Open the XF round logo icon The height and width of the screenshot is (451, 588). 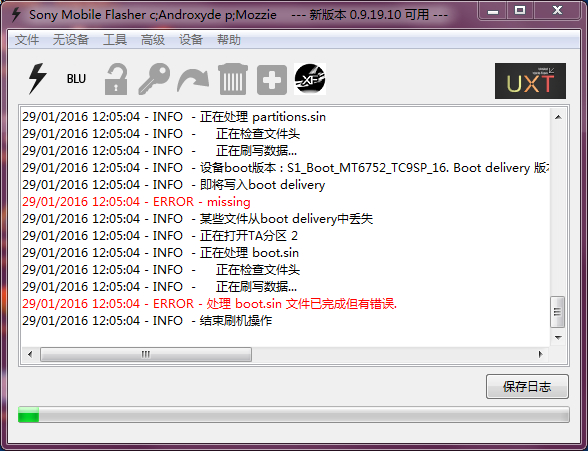(x=310, y=79)
